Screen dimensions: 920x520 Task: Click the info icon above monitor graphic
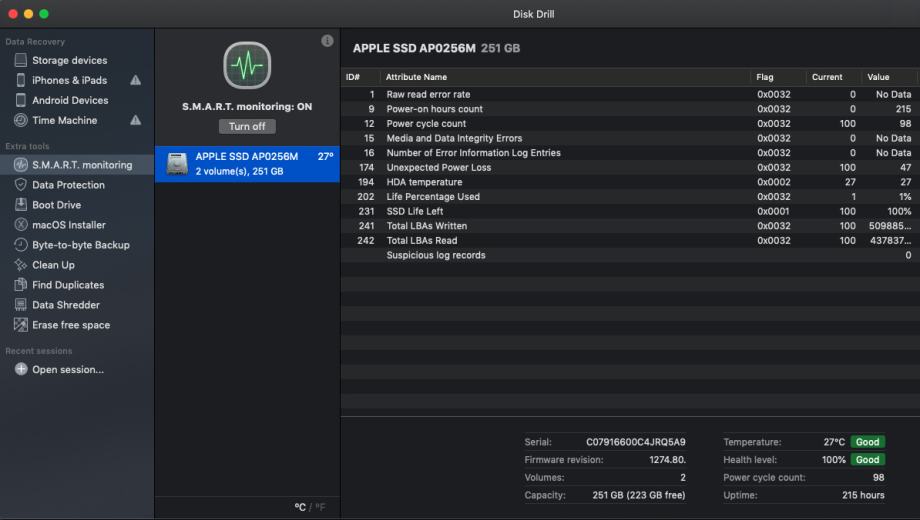tap(327, 41)
